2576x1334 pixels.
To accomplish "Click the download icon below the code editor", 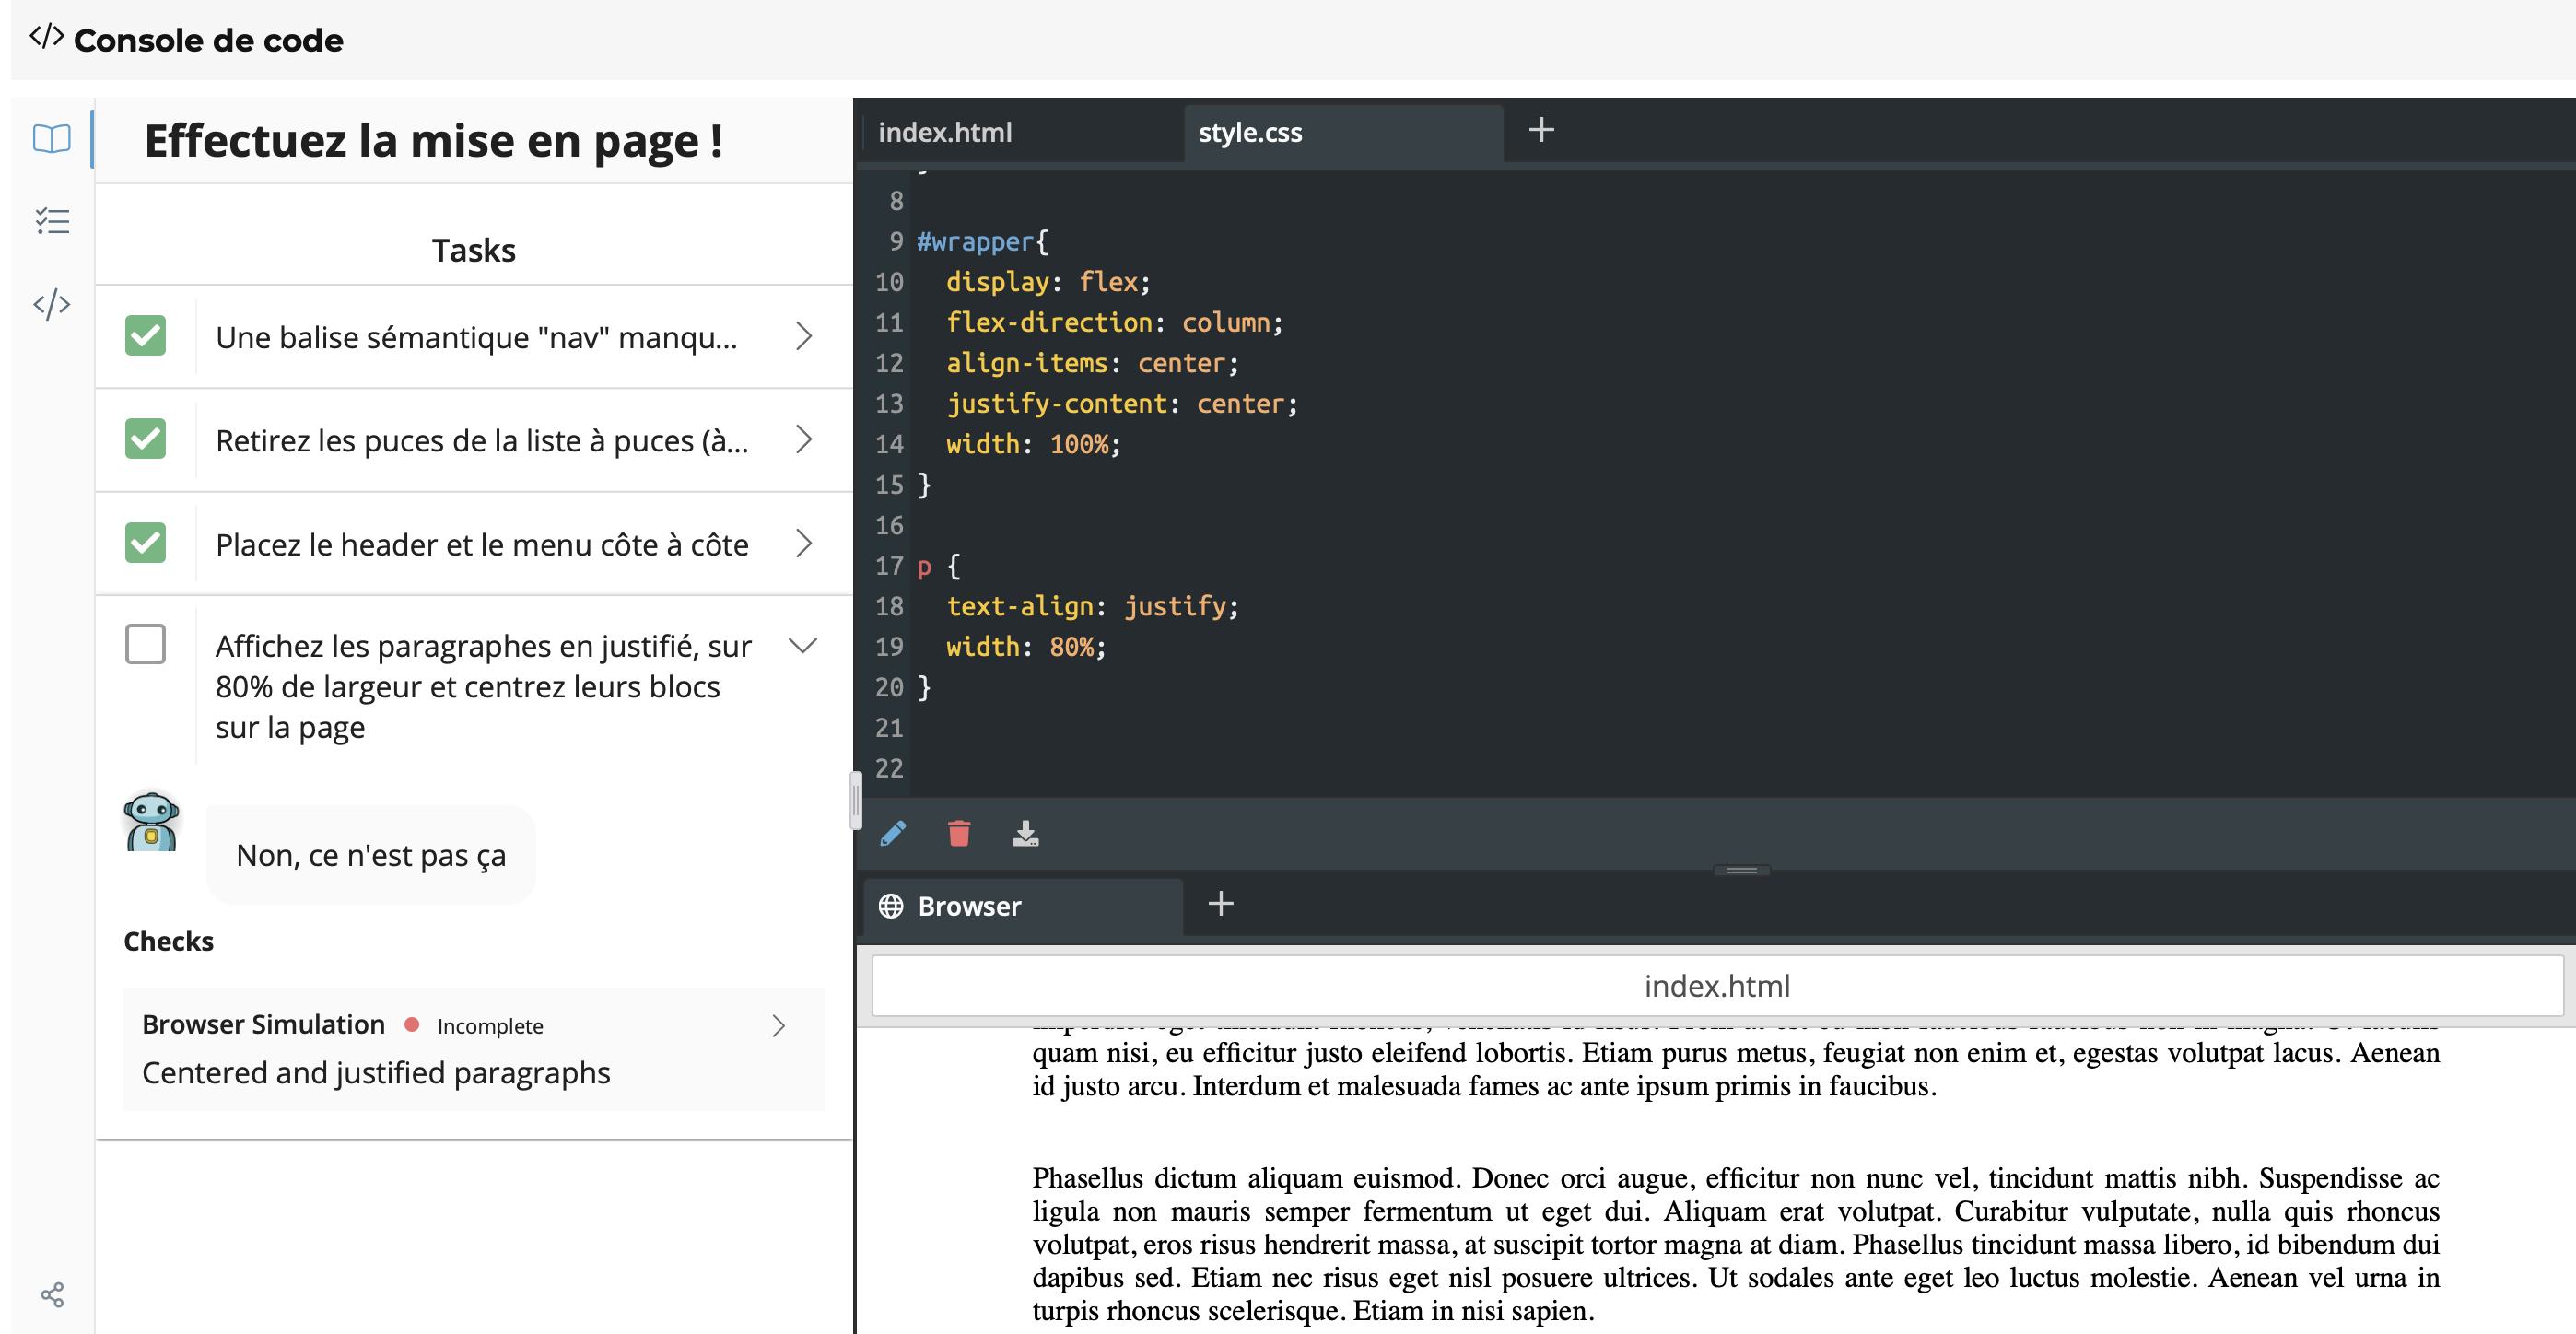I will coord(1028,833).
